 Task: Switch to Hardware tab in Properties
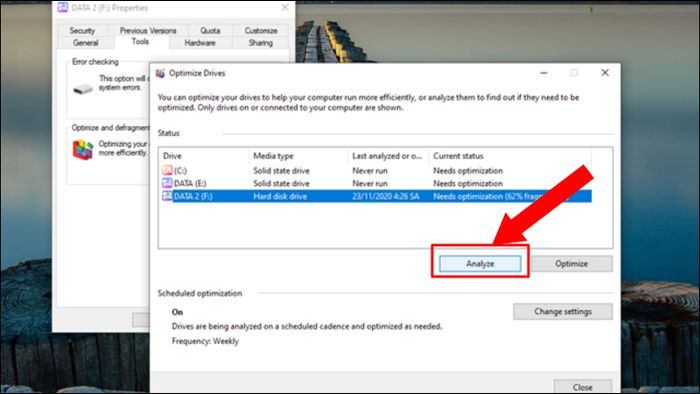200,43
